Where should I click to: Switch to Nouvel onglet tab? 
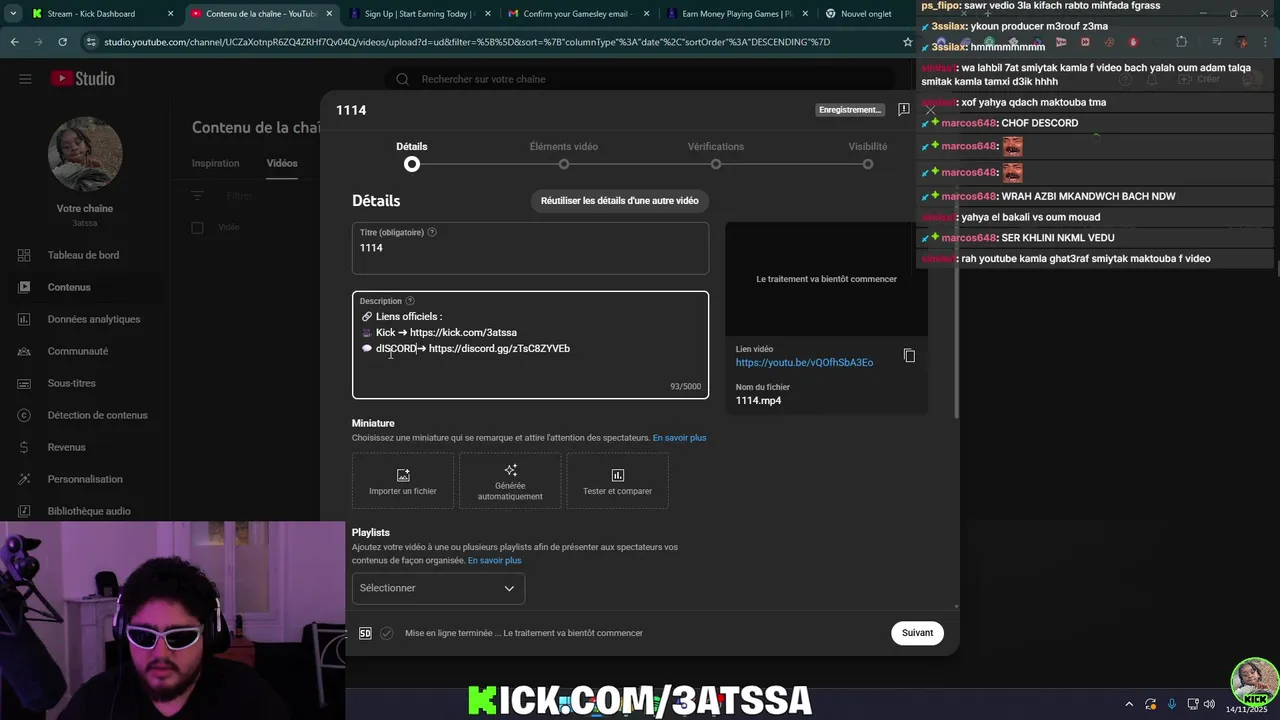click(x=865, y=14)
